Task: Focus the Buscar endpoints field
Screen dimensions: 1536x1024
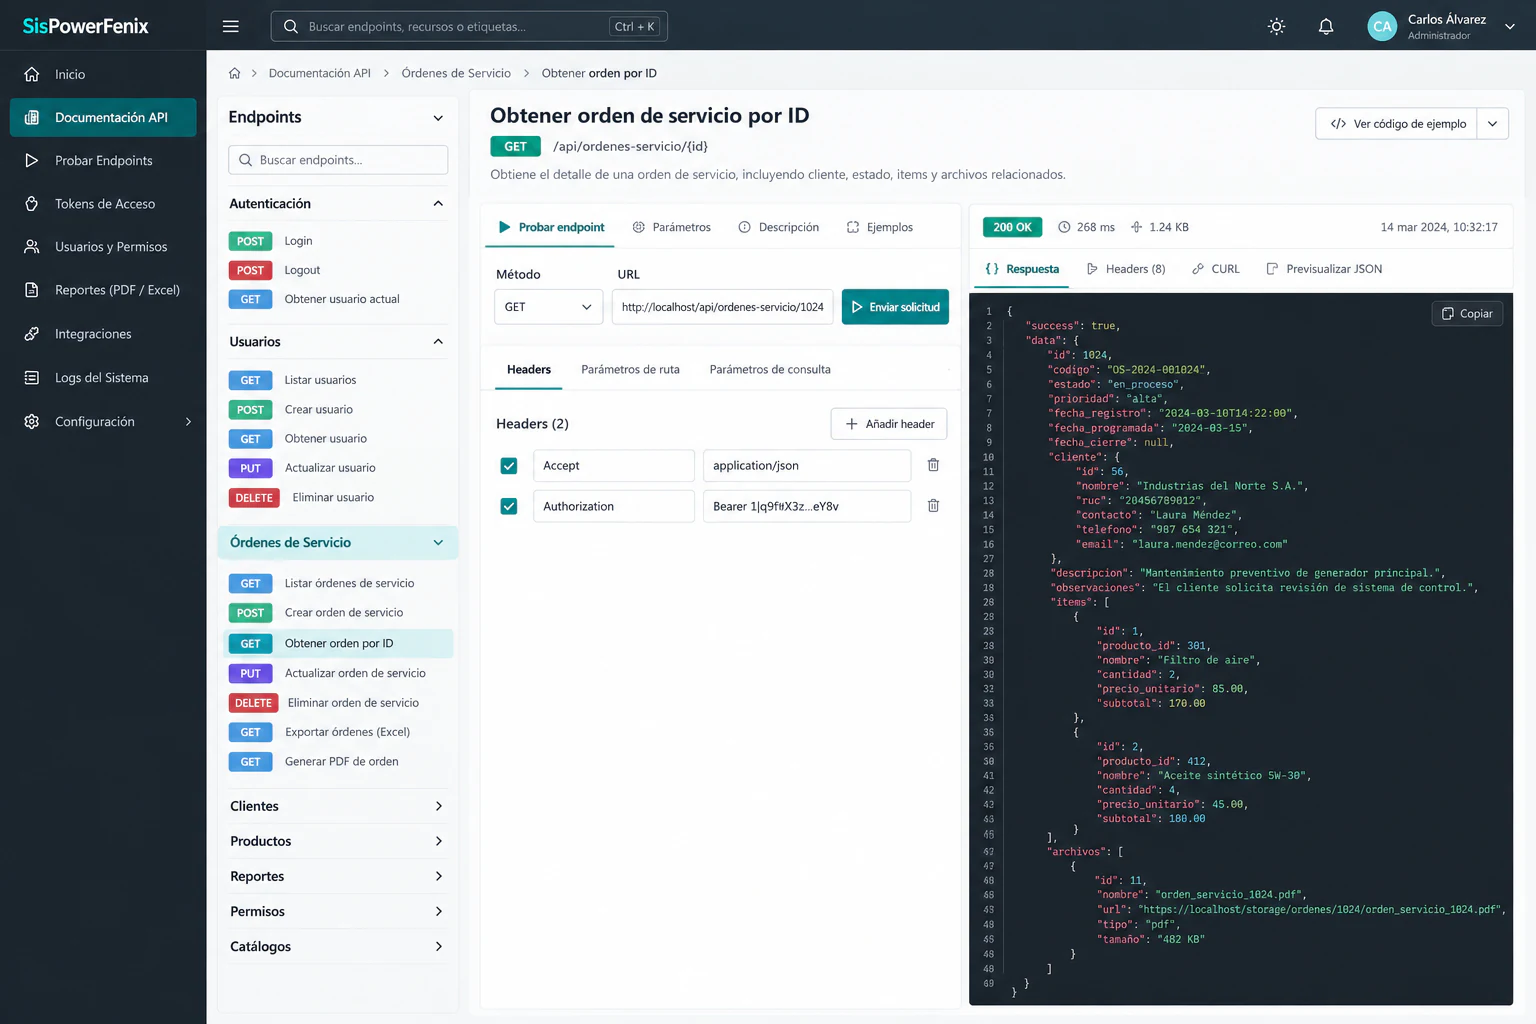Action: (x=338, y=160)
